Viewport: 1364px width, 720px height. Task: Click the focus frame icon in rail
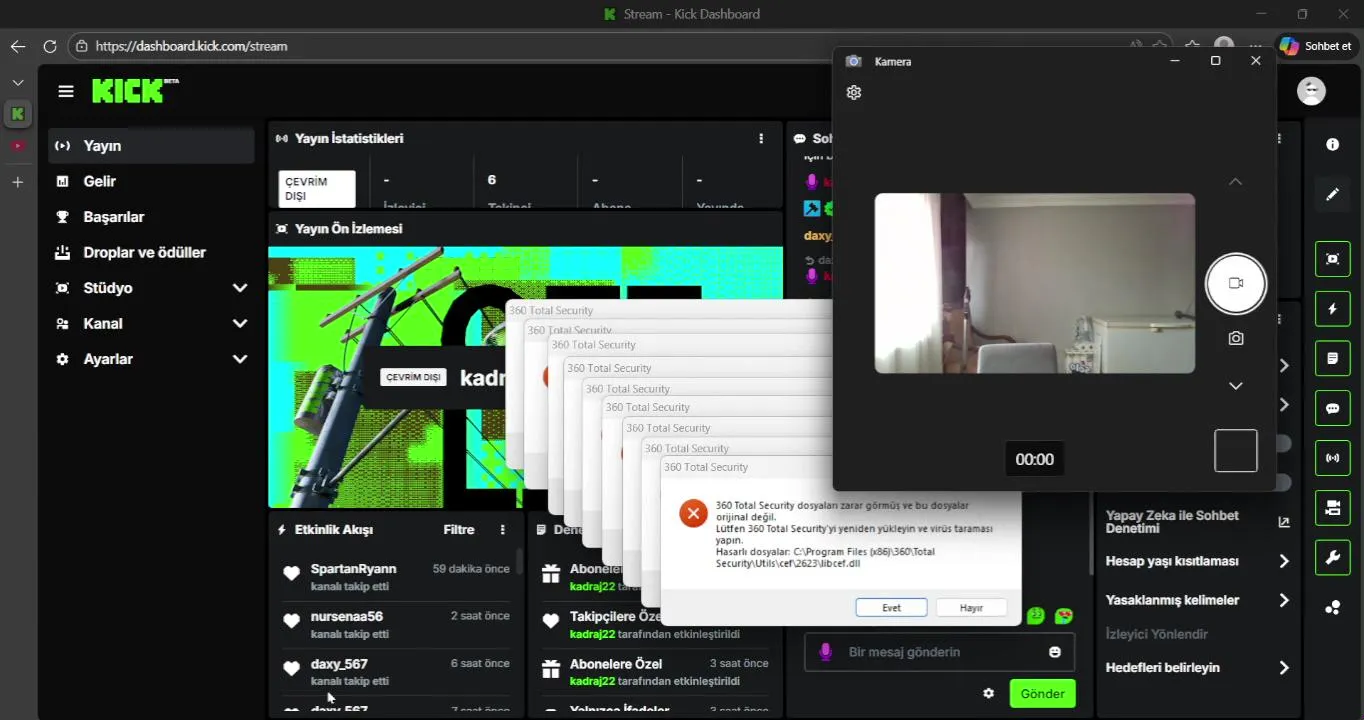pyautogui.click(x=1332, y=259)
